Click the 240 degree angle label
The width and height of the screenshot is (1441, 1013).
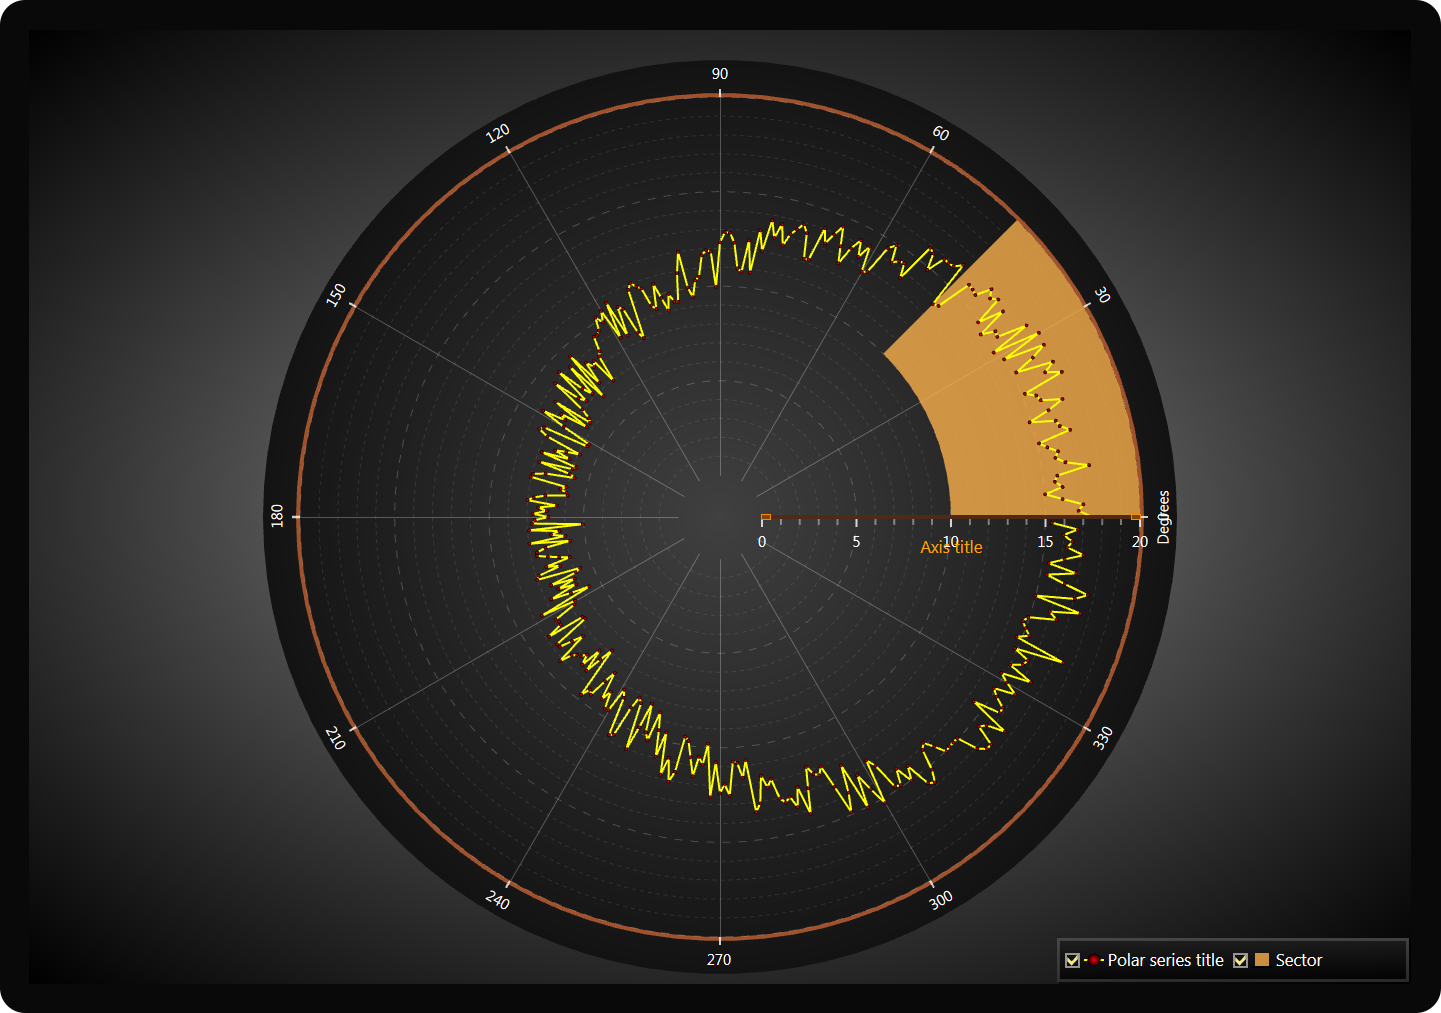point(498,900)
